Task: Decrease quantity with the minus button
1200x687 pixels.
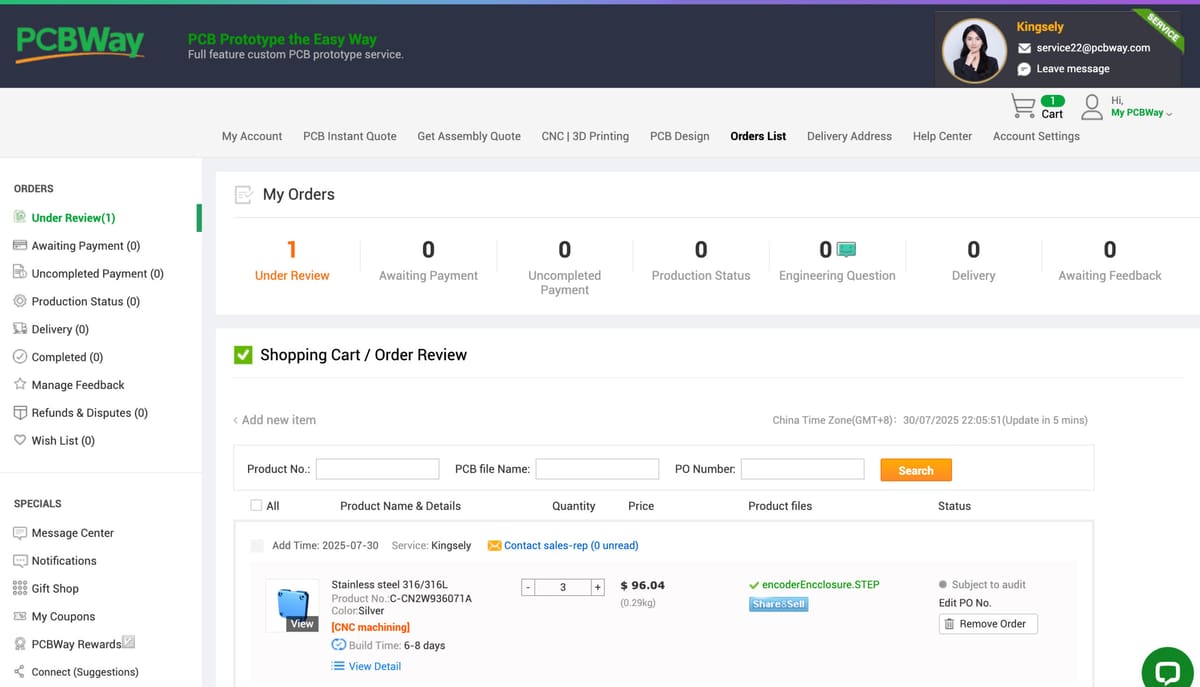Action: point(528,587)
